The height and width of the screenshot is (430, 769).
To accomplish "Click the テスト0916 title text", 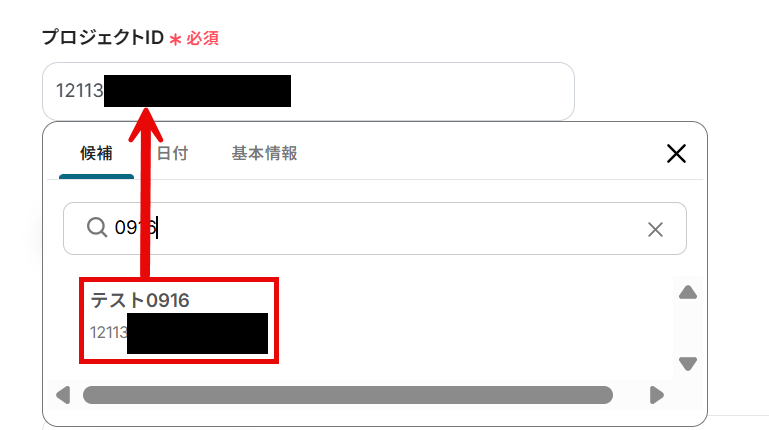I will click(140, 300).
